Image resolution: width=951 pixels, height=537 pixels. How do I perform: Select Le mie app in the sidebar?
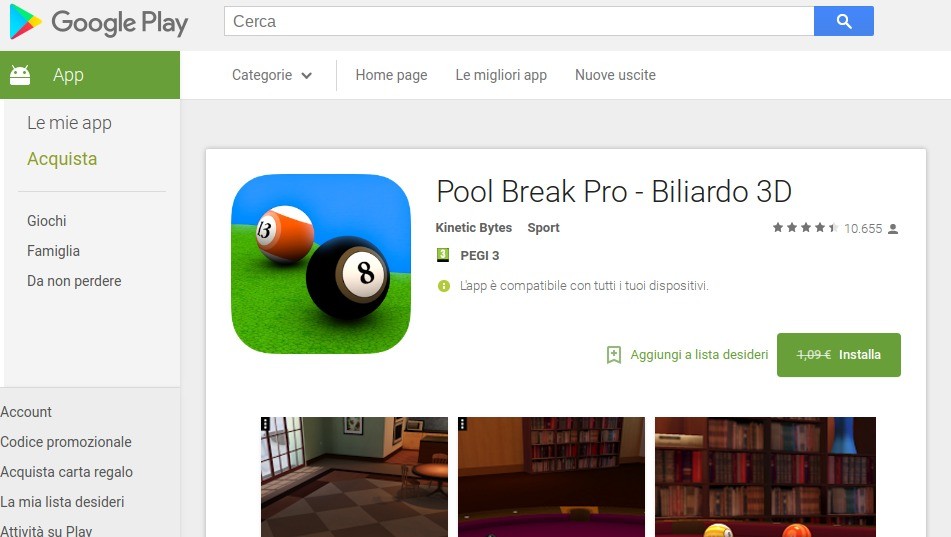point(69,123)
